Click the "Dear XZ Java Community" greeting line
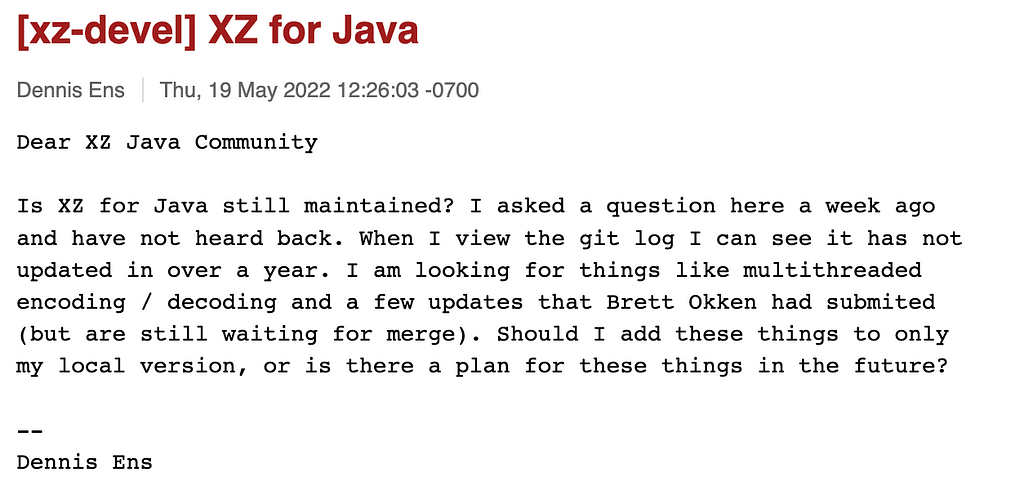This screenshot has height=477, width=1024. (x=167, y=142)
